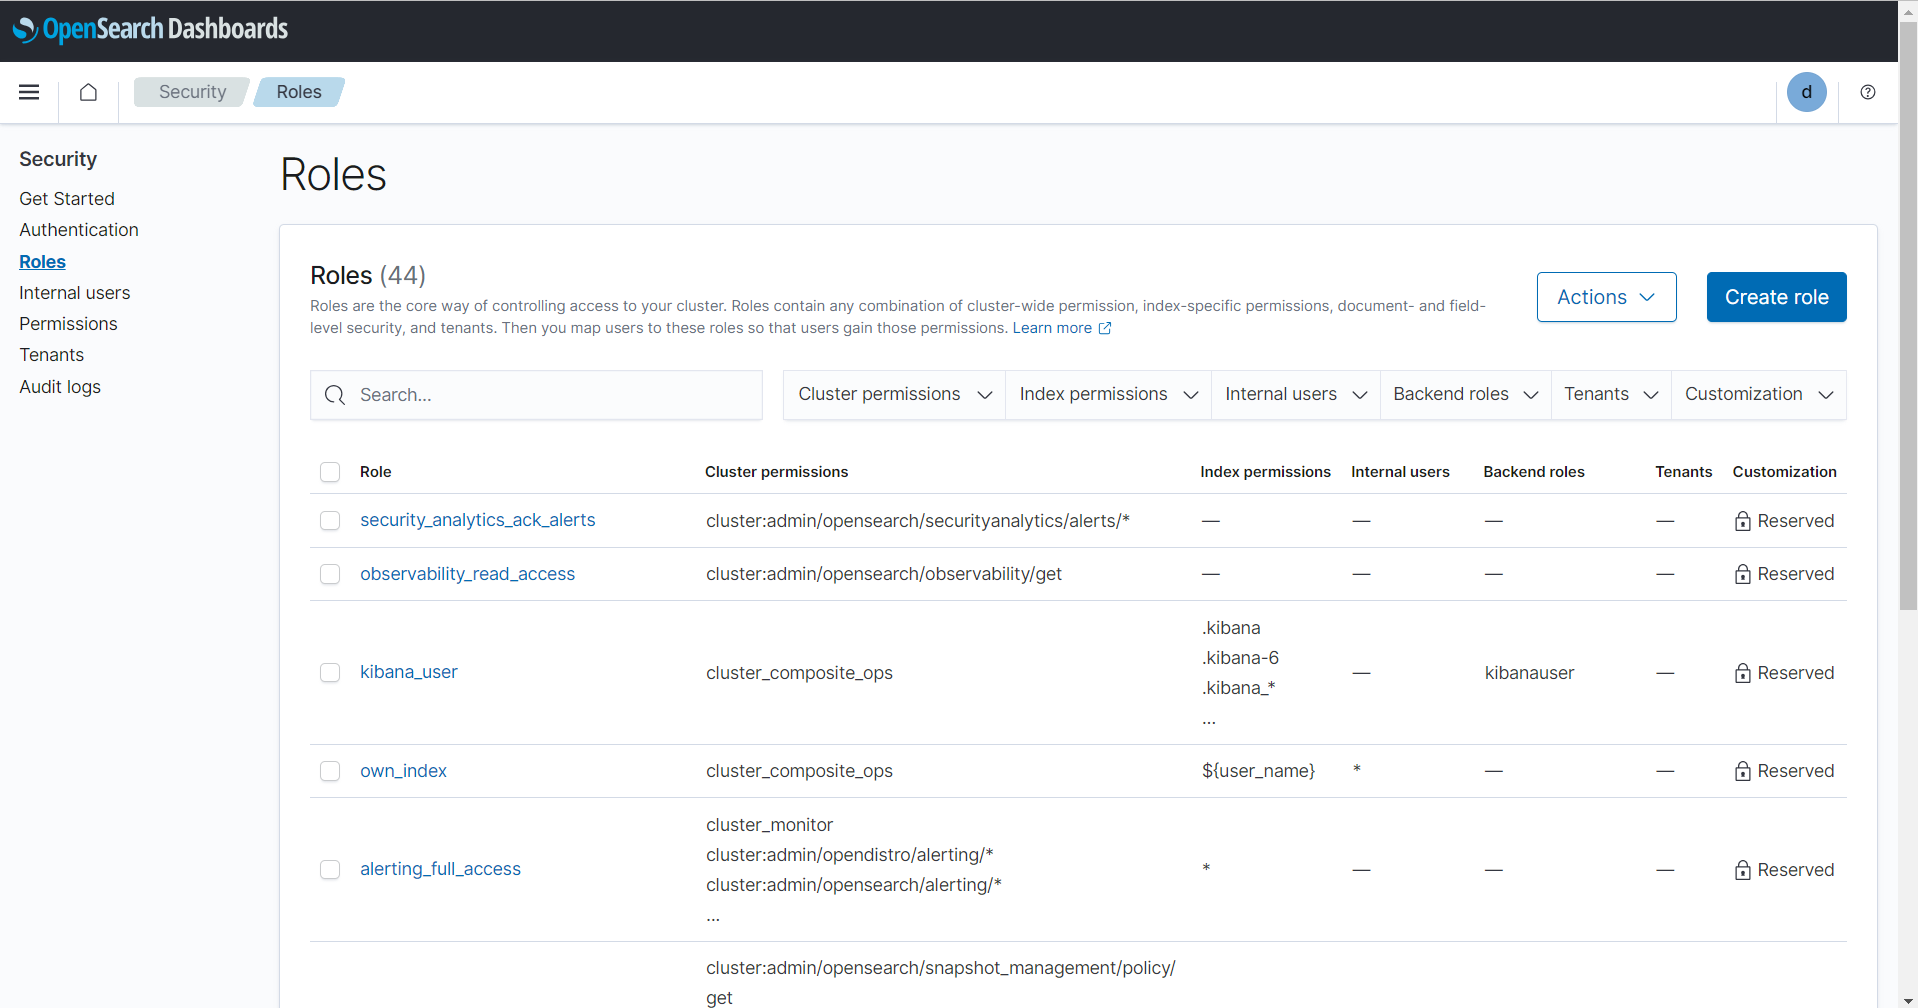Focus the roles Search input field
Viewport: 1918px width, 1008px height.
[x=550, y=395]
